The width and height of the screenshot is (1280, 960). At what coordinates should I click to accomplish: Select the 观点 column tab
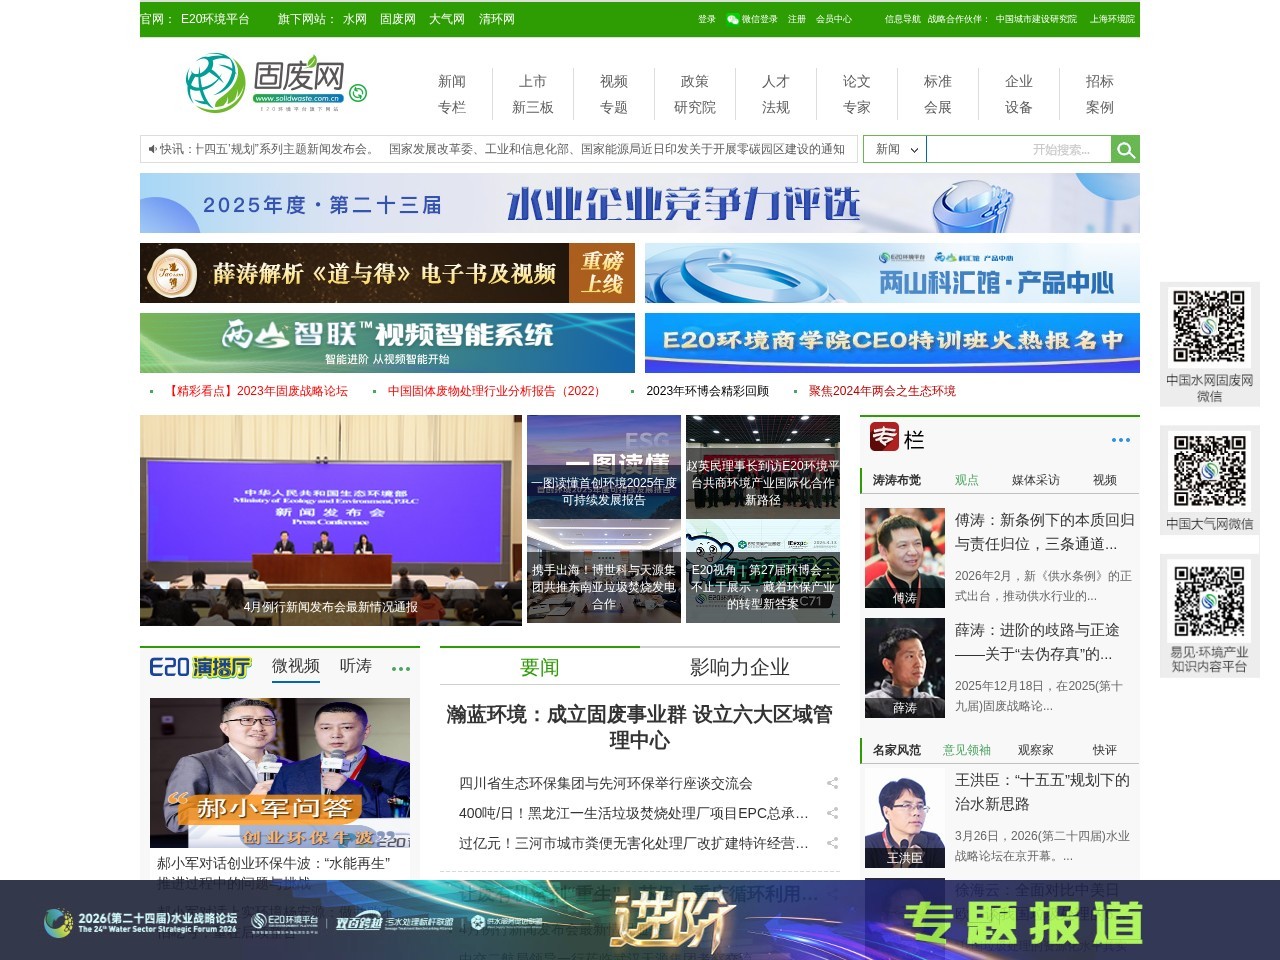[x=967, y=480]
